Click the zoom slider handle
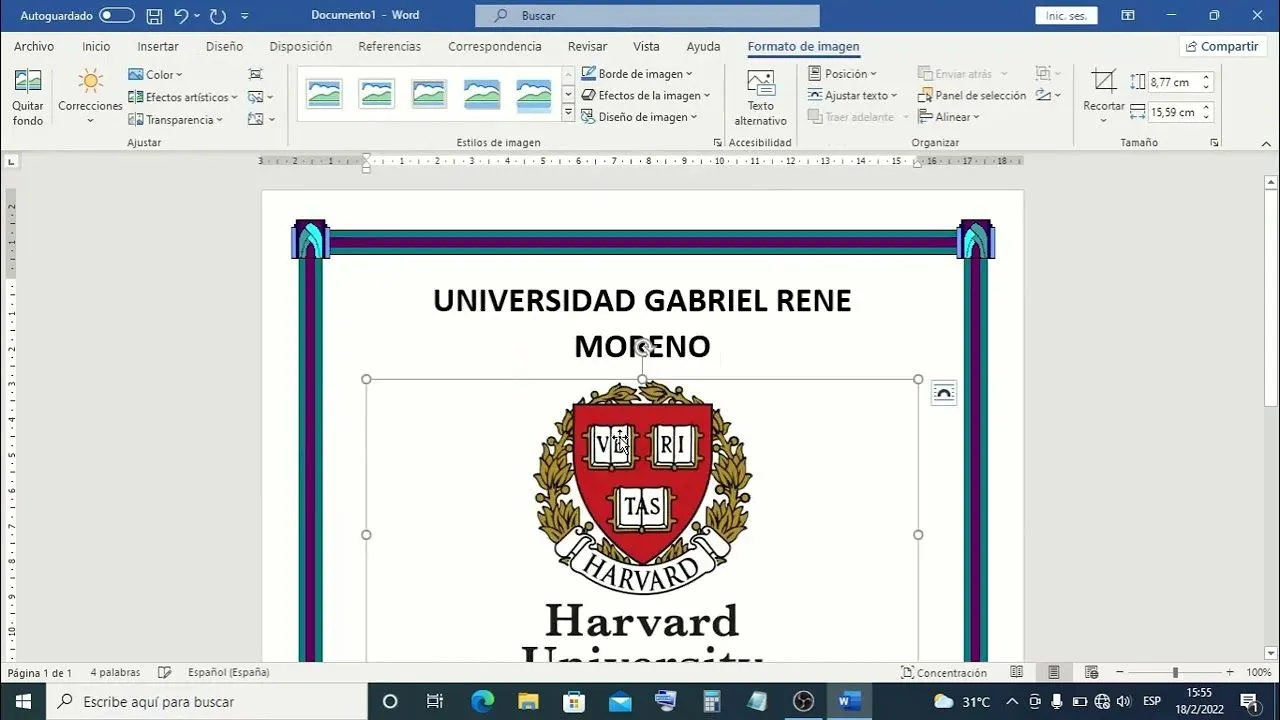The width and height of the screenshot is (1280, 720). 1175,673
